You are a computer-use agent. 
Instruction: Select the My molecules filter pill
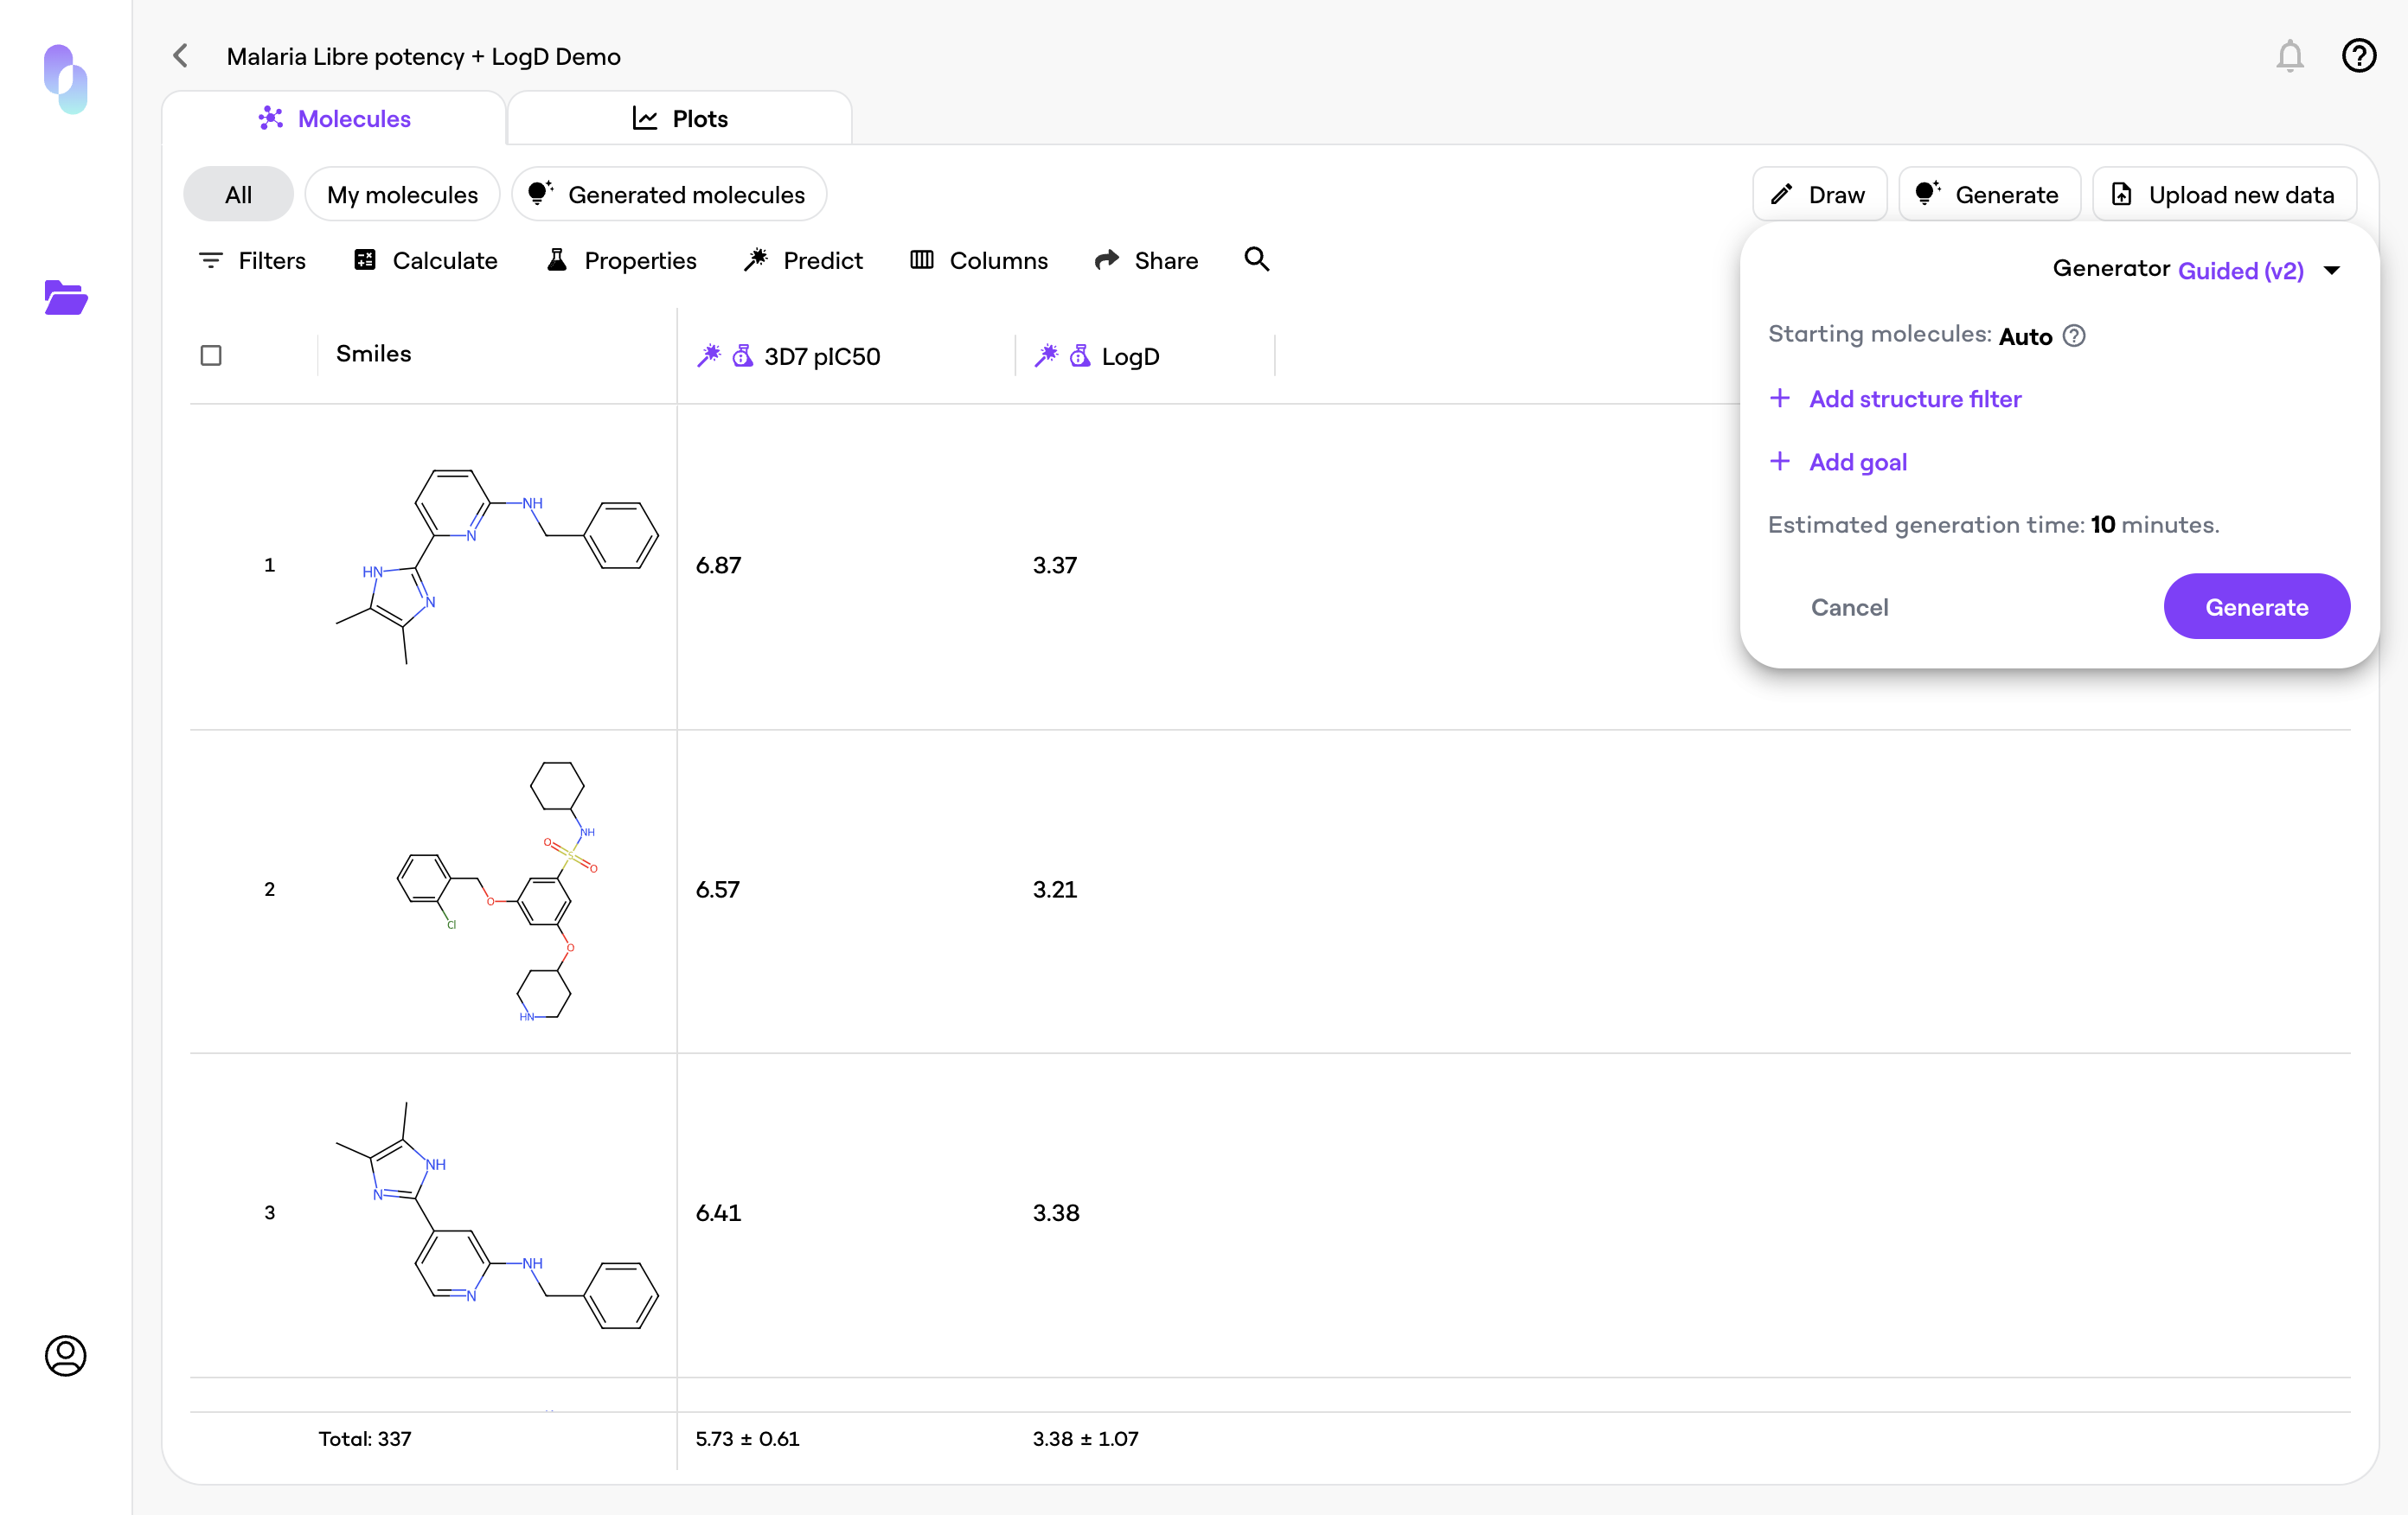pyautogui.click(x=402, y=195)
